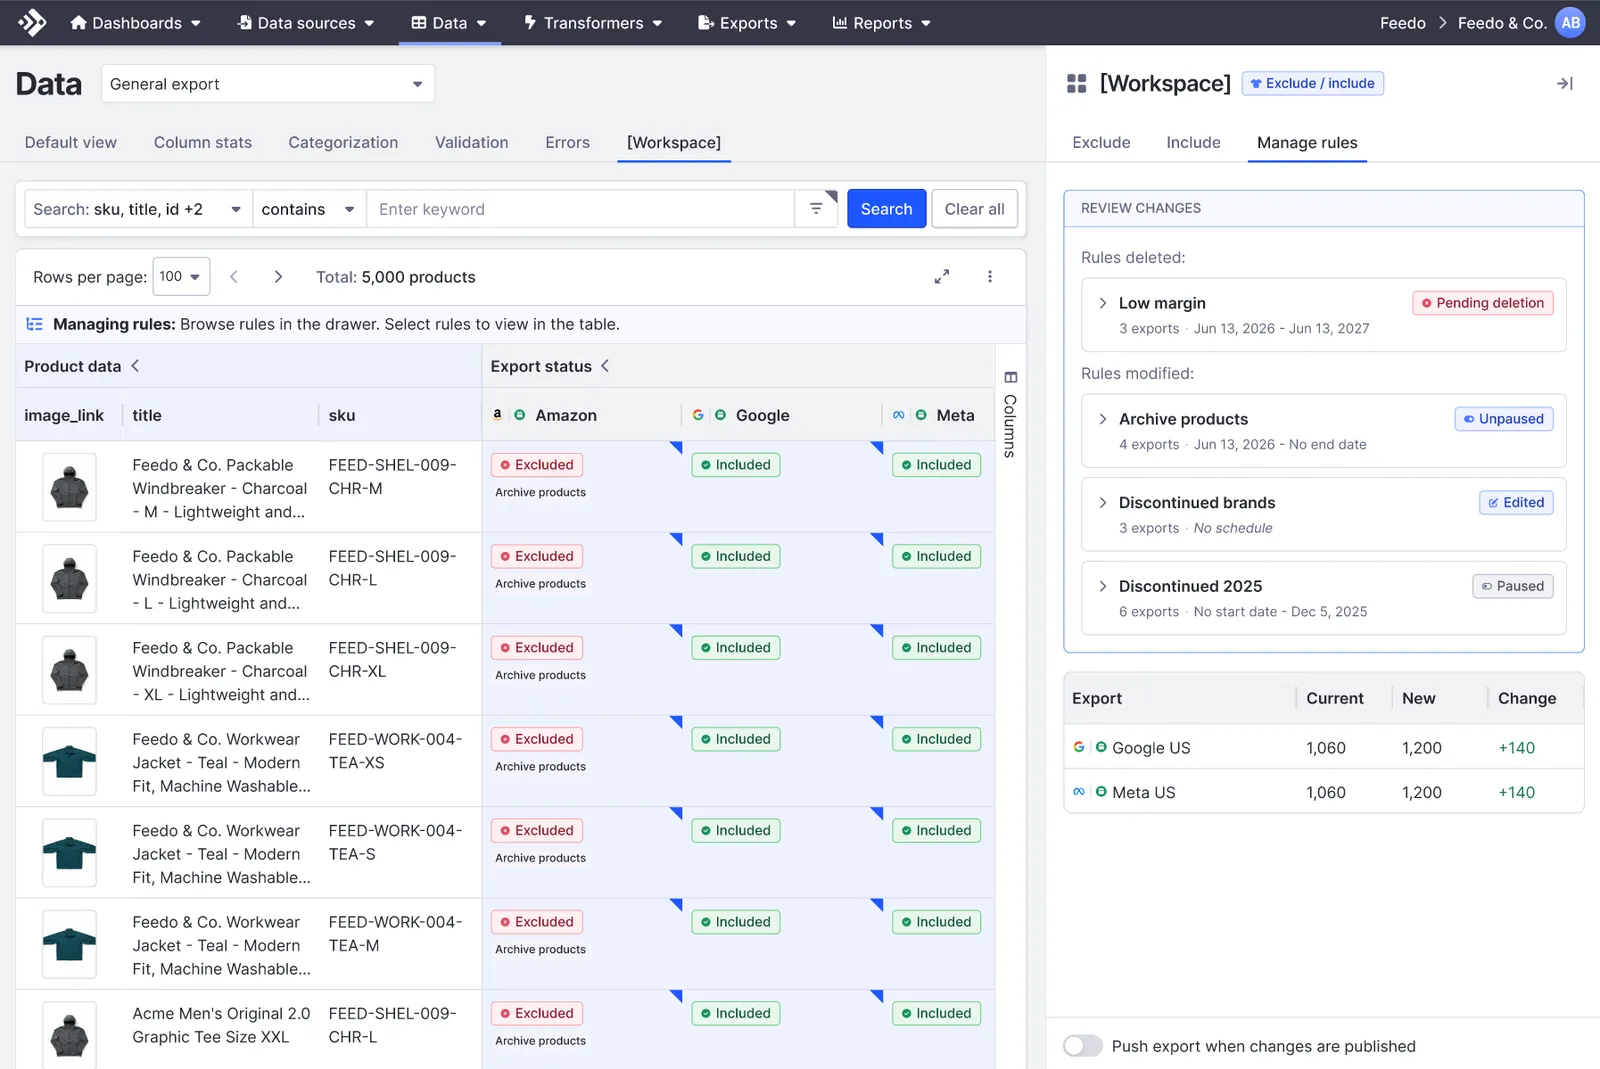Image resolution: width=1600 pixels, height=1069 pixels.
Task: Expand the Discontinued brands rule
Action: click(1103, 502)
